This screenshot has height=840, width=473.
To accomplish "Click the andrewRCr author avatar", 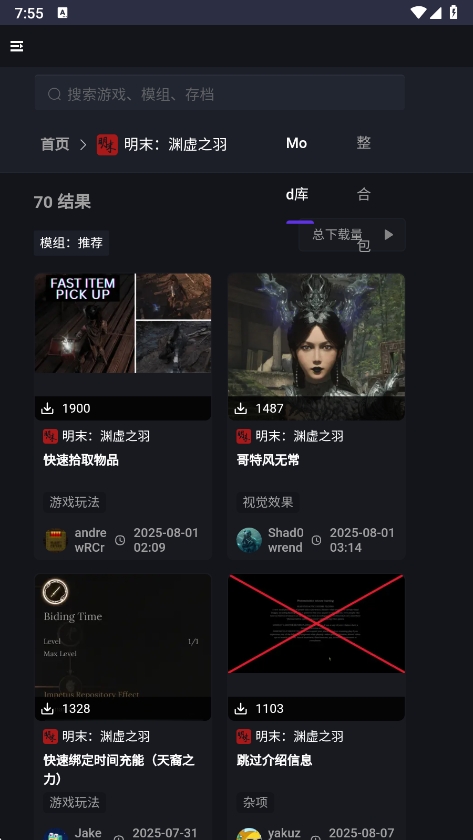I will [55, 540].
